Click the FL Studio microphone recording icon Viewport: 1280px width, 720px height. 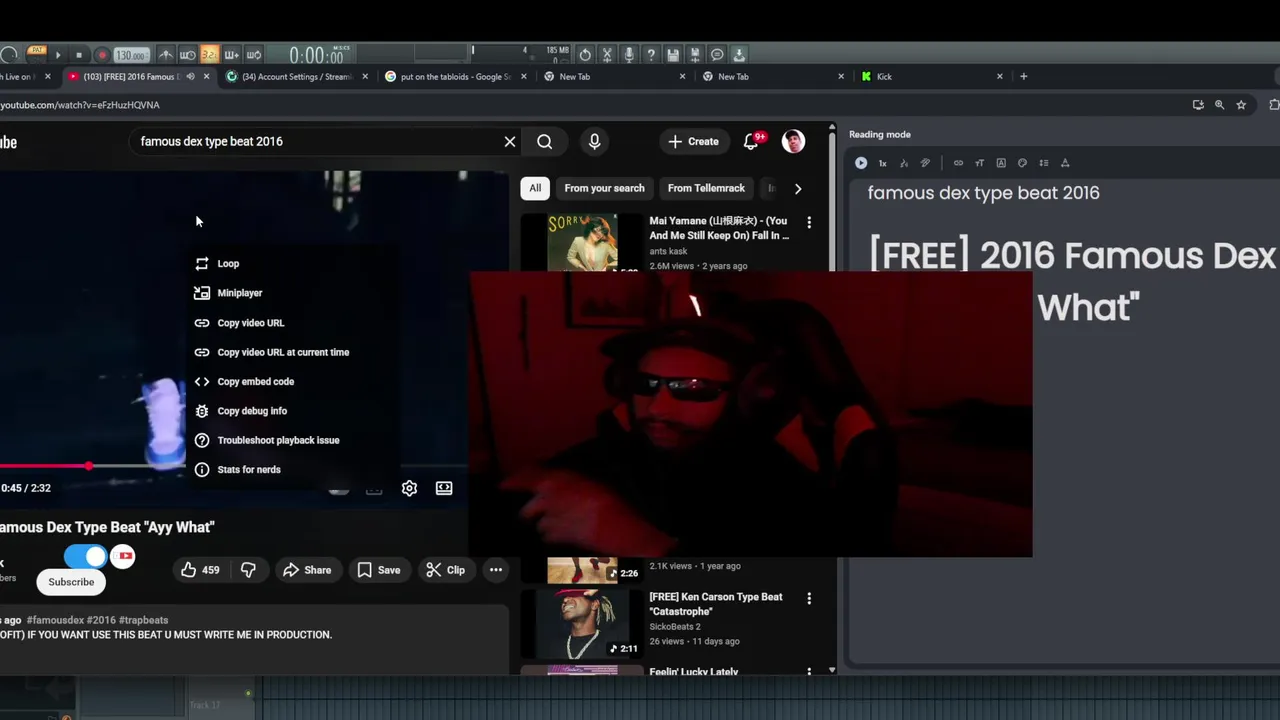(x=629, y=55)
